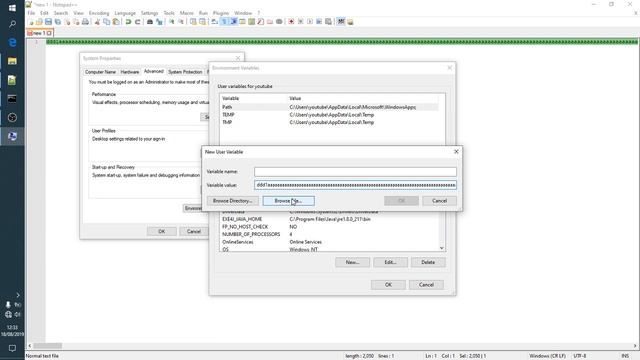Screen dimensions: 640x360
Task: Select the Path user variable row
Action: [x=329, y=107]
